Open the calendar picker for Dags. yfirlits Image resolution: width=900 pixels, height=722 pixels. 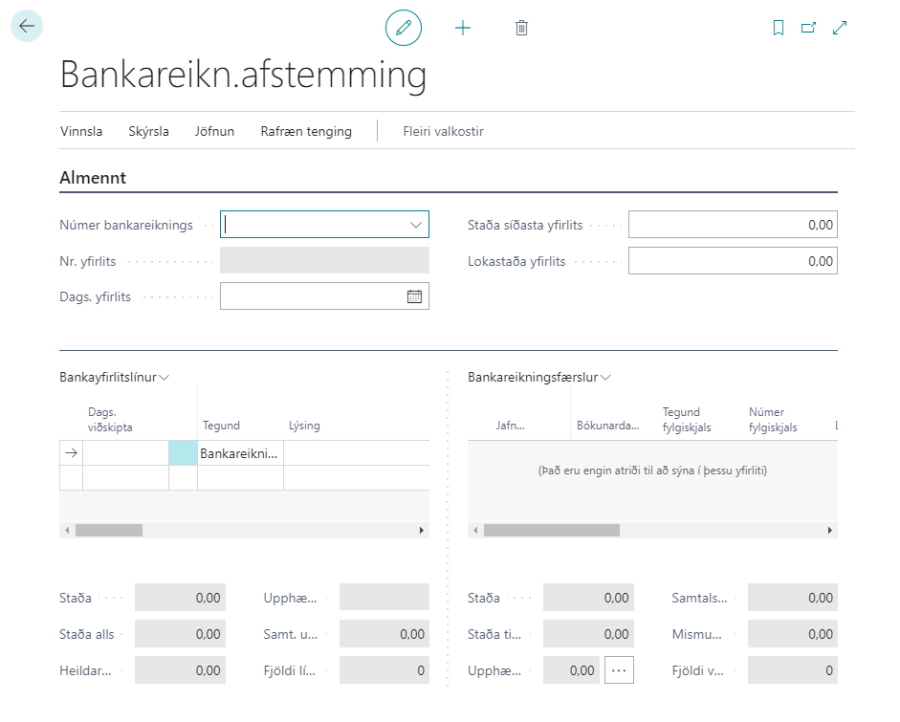[x=414, y=297]
